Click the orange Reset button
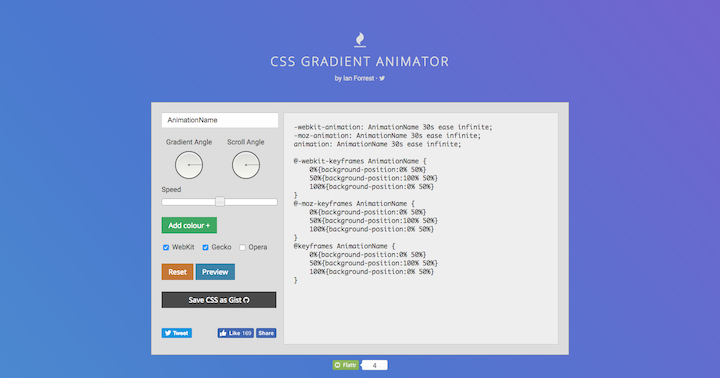This screenshot has height=378, width=720. pyautogui.click(x=177, y=272)
